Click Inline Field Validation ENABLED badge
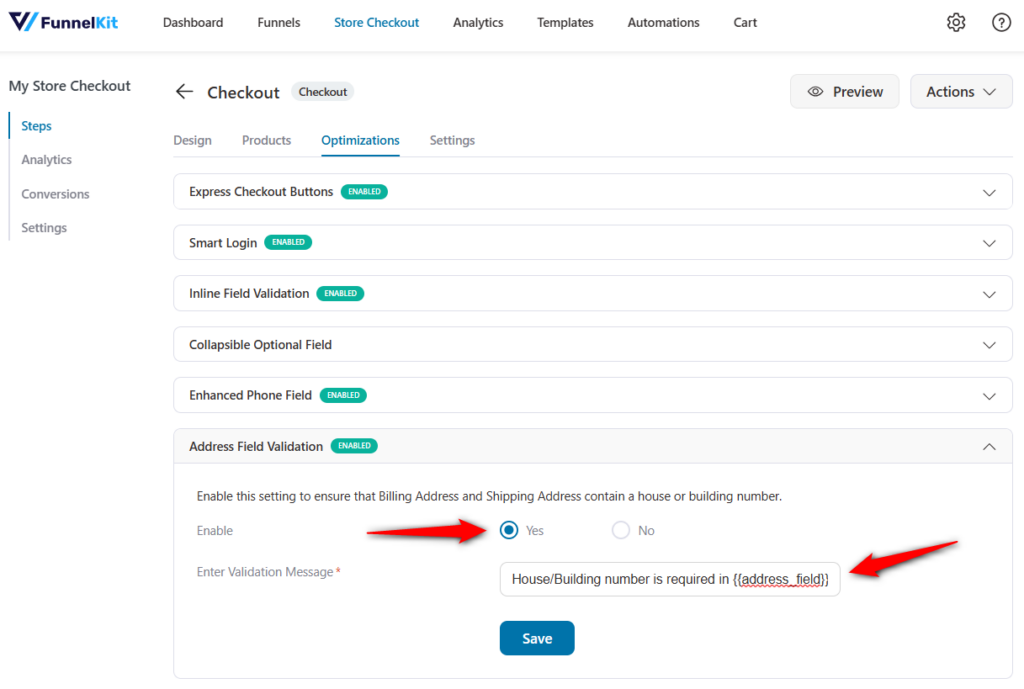Viewport: 1024px width, 689px height. click(340, 293)
